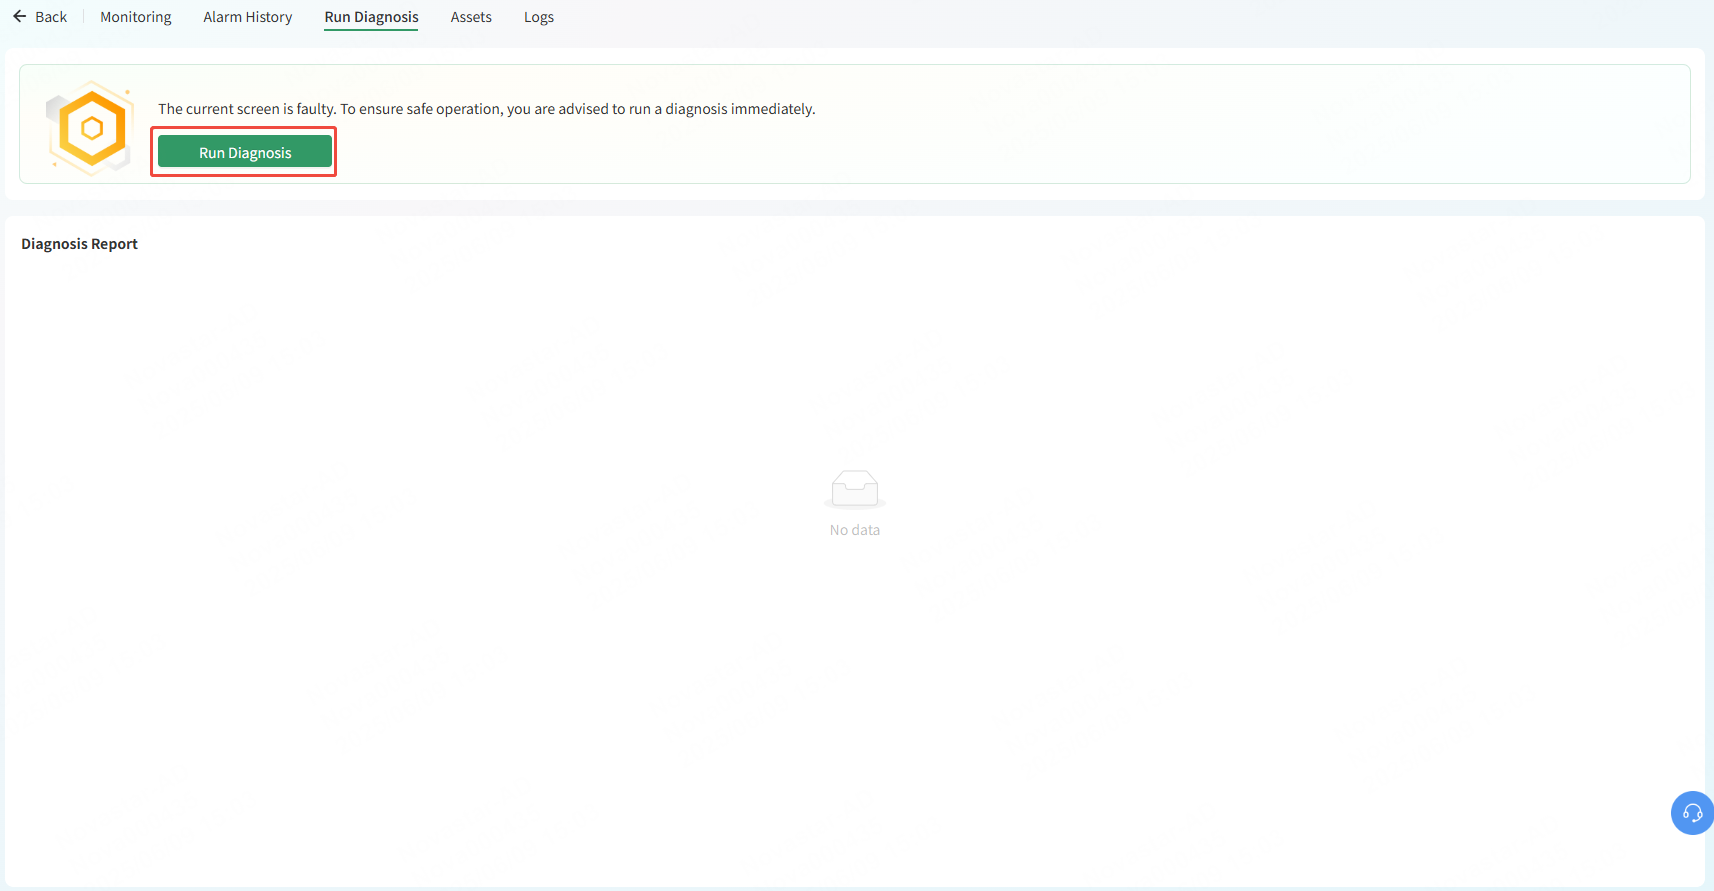View the Logs tab
This screenshot has height=891, width=1714.
539,17
